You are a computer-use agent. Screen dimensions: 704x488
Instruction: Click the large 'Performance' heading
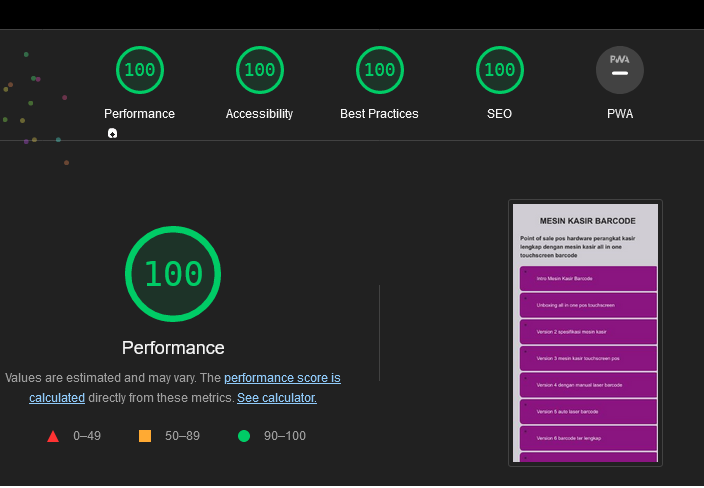tap(173, 348)
